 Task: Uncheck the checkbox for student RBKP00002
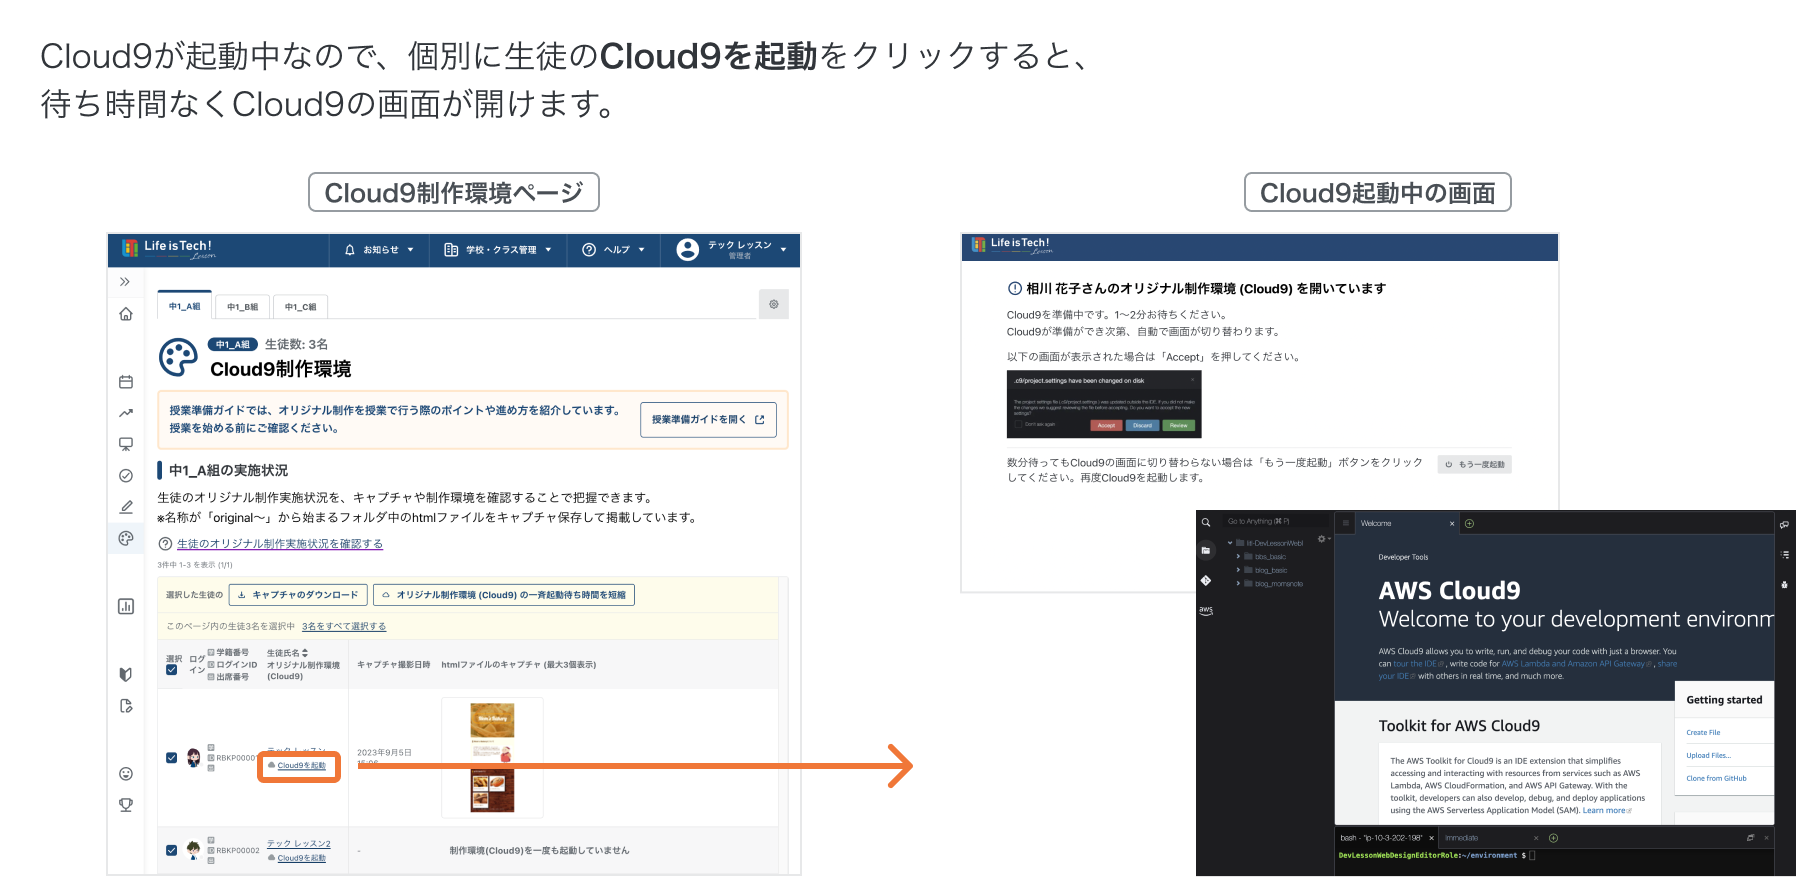[x=172, y=851]
